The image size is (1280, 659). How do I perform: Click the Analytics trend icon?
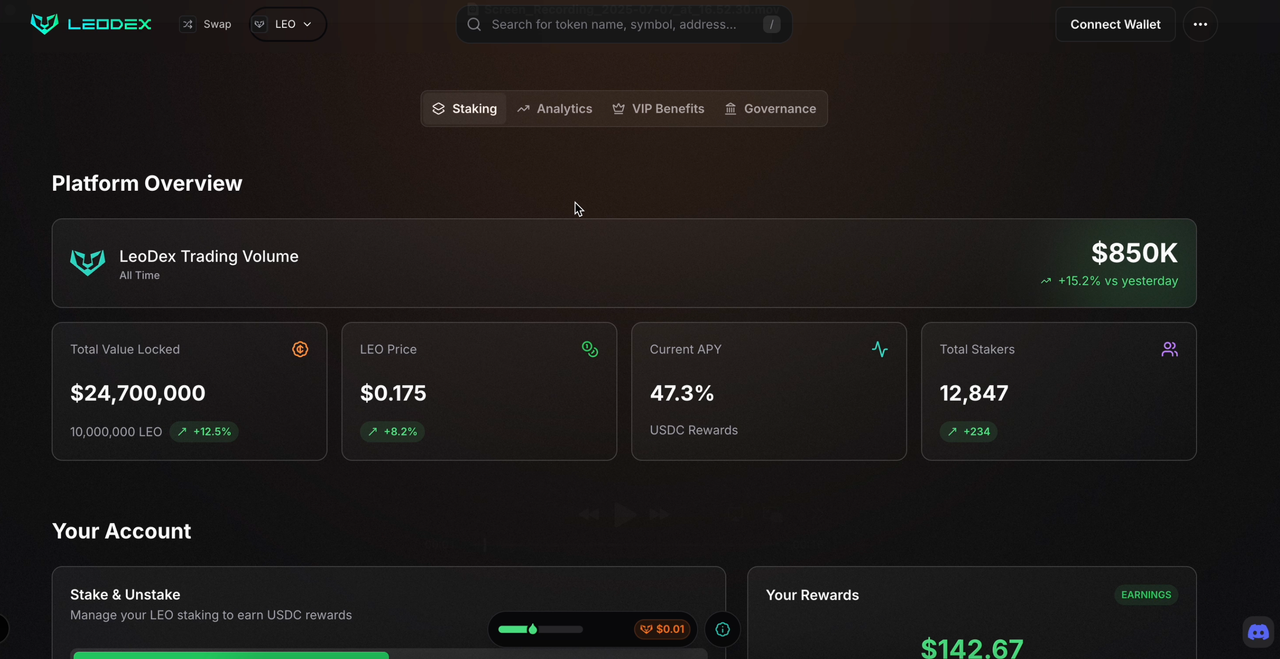pyautogui.click(x=523, y=109)
